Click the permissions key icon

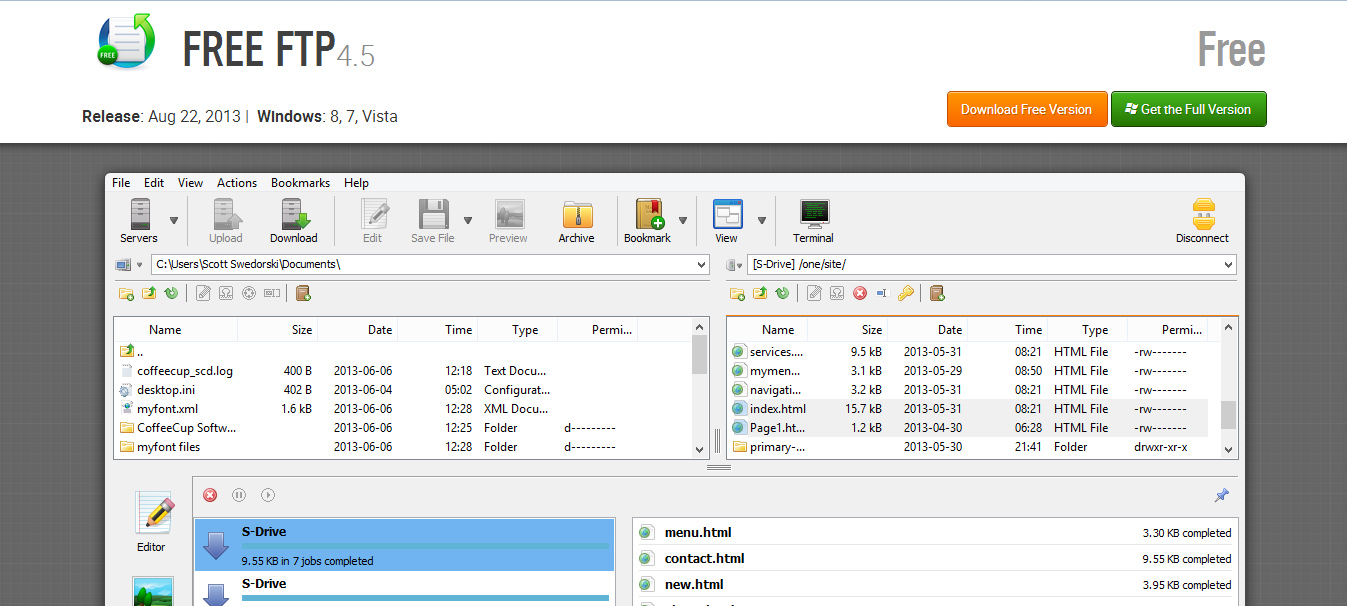[x=905, y=294]
